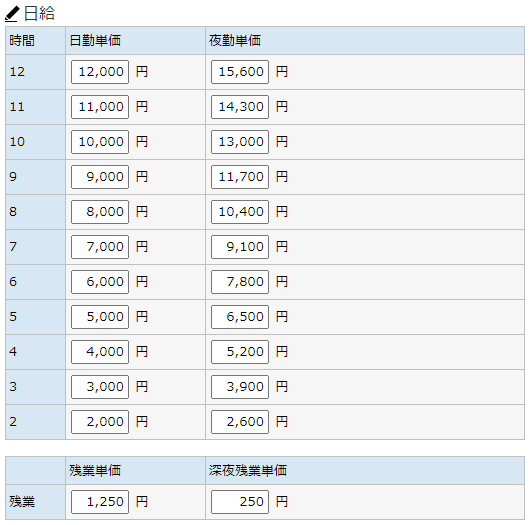The height and width of the screenshot is (525, 531).
Task: Focus the 6-hour day rate field 6,000
Action: [x=100, y=282]
